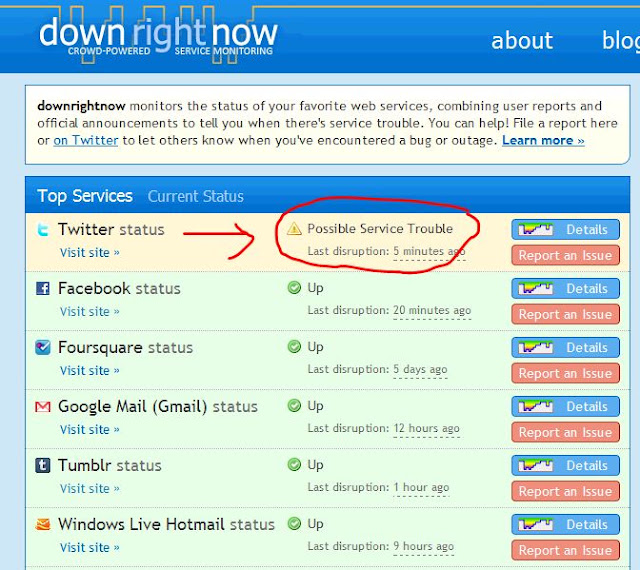This screenshot has width=640, height=570.
Task: Visit site link under Foursquare status
Action: point(90,371)
